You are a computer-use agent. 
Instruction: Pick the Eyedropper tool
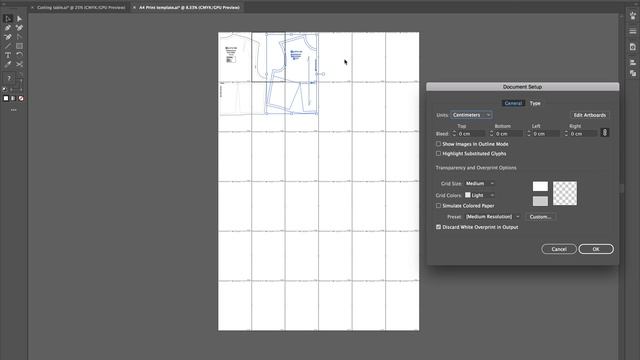(x=8, y=64)
